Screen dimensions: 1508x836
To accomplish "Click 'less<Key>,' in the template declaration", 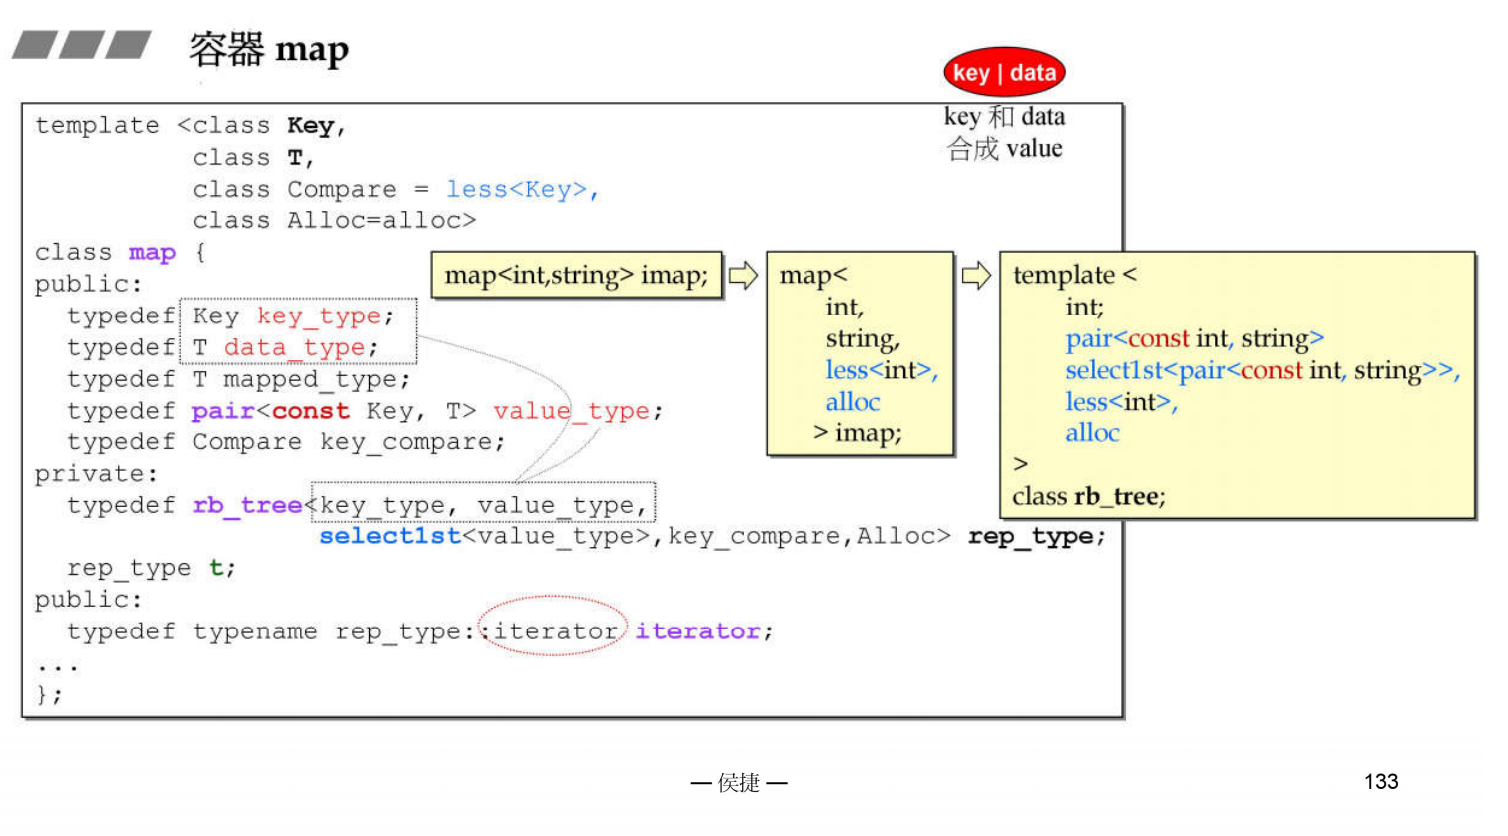I will point(522,189).
